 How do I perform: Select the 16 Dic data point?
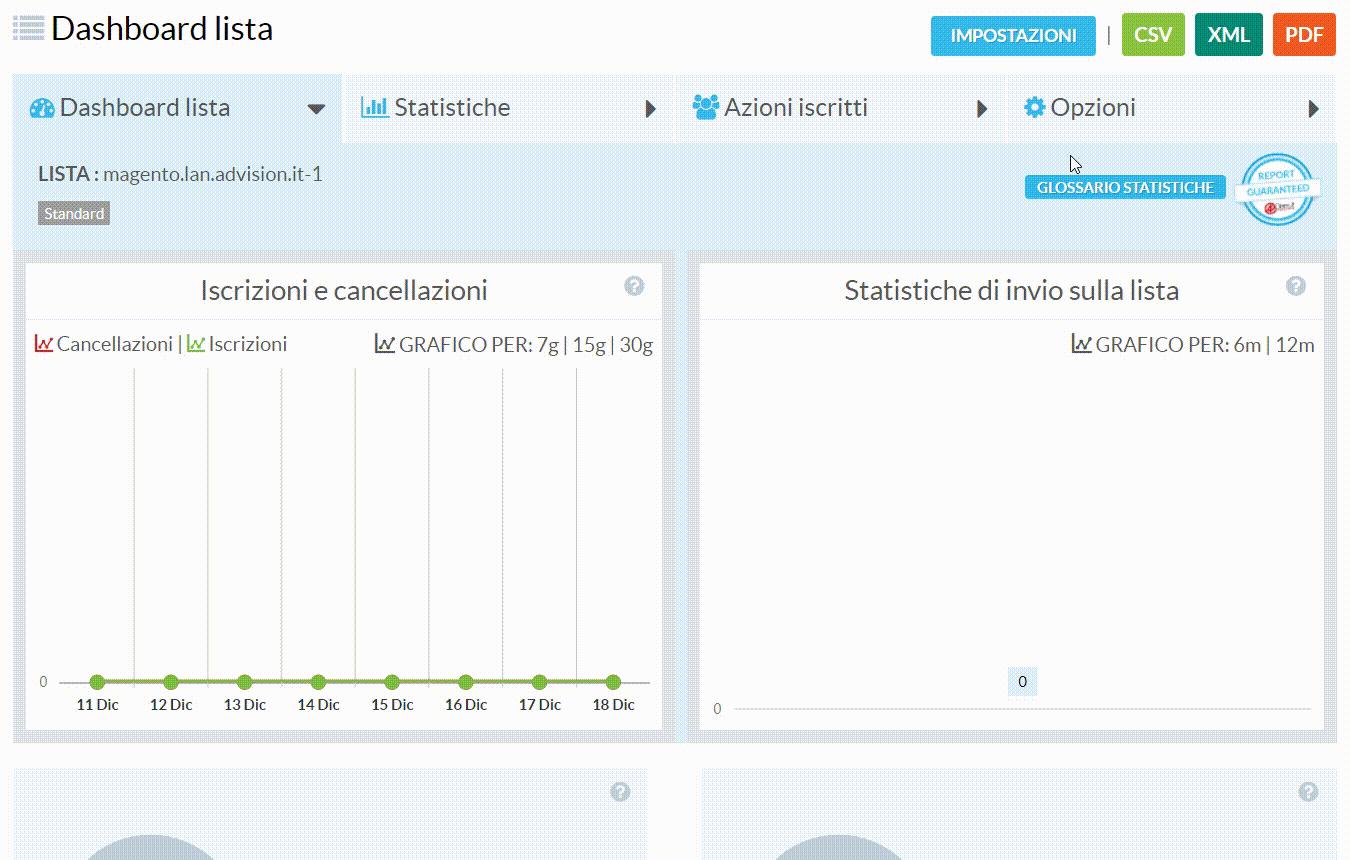pos(466,682)
